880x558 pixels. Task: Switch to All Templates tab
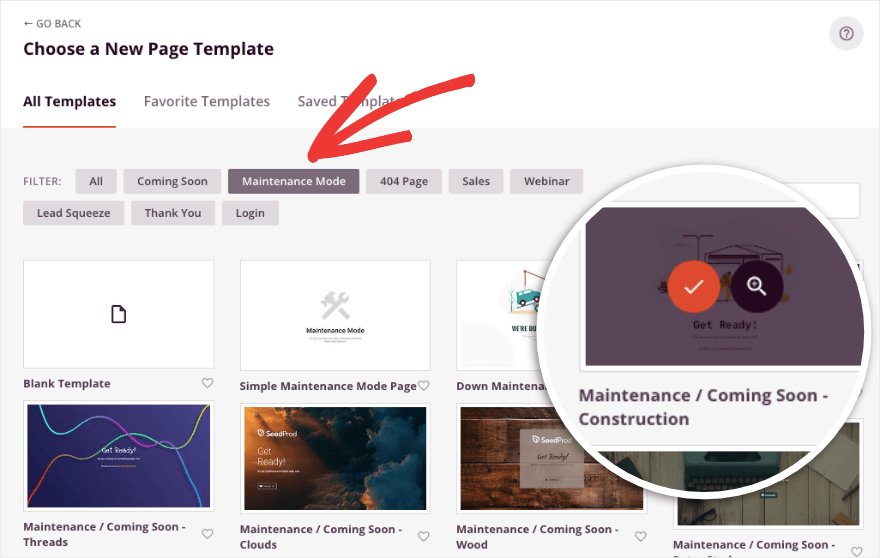(x=70, y=102)
